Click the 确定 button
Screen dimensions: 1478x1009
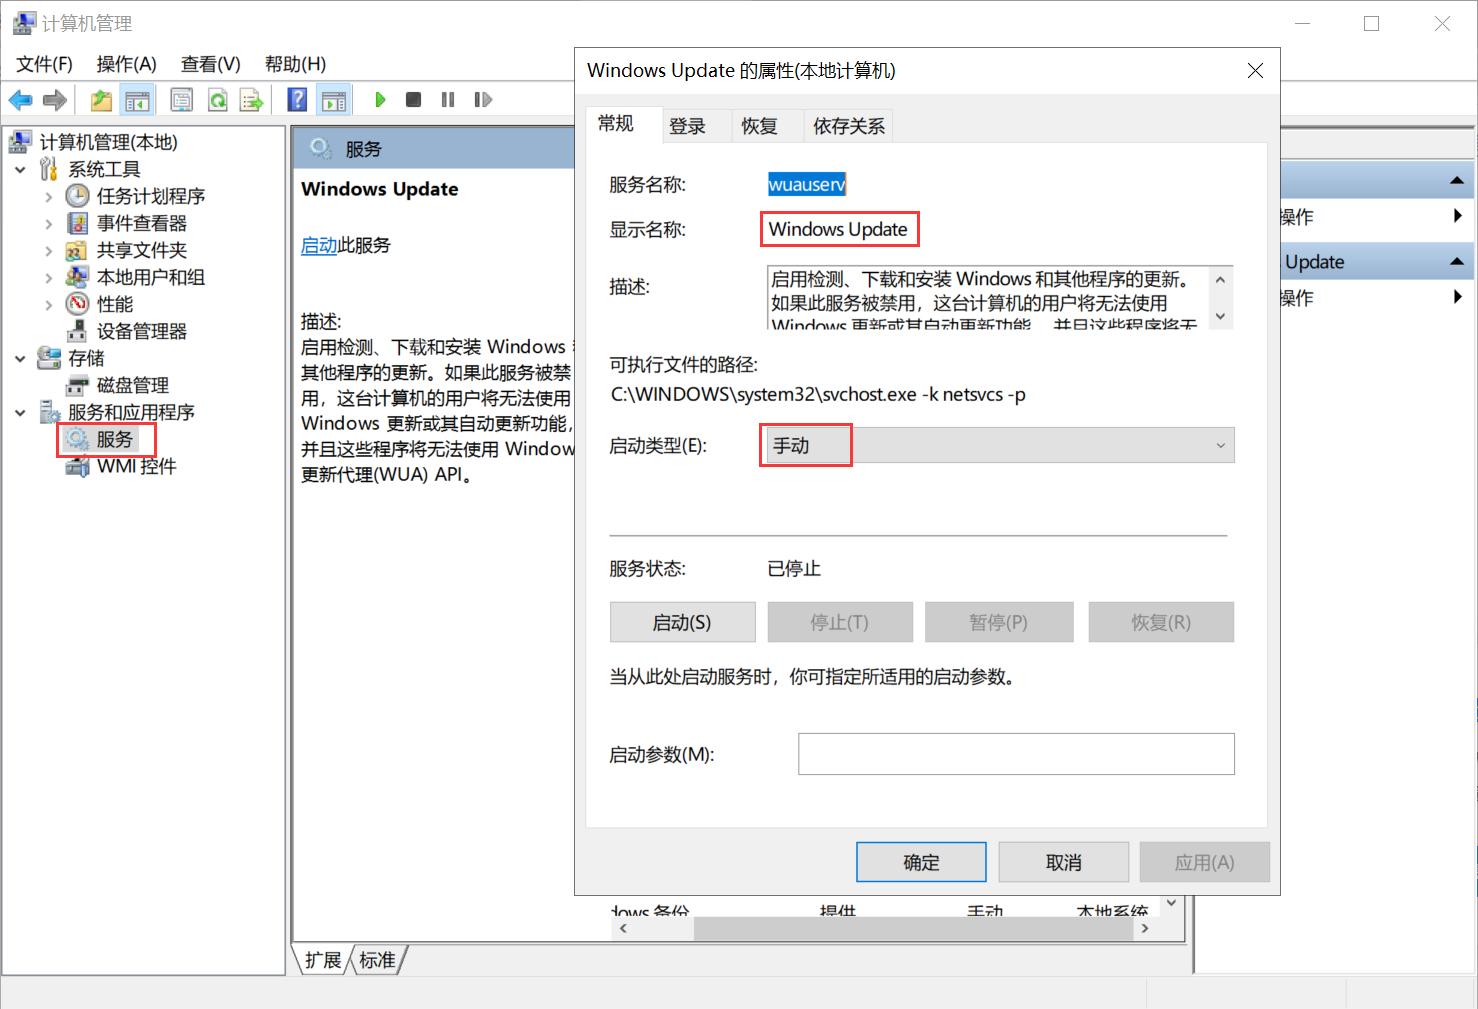(x=919, y=861)
